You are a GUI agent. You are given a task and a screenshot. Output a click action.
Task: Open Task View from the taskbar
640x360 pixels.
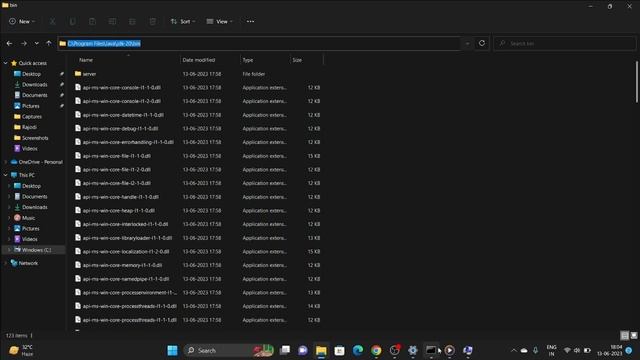[x=285, y=350]
